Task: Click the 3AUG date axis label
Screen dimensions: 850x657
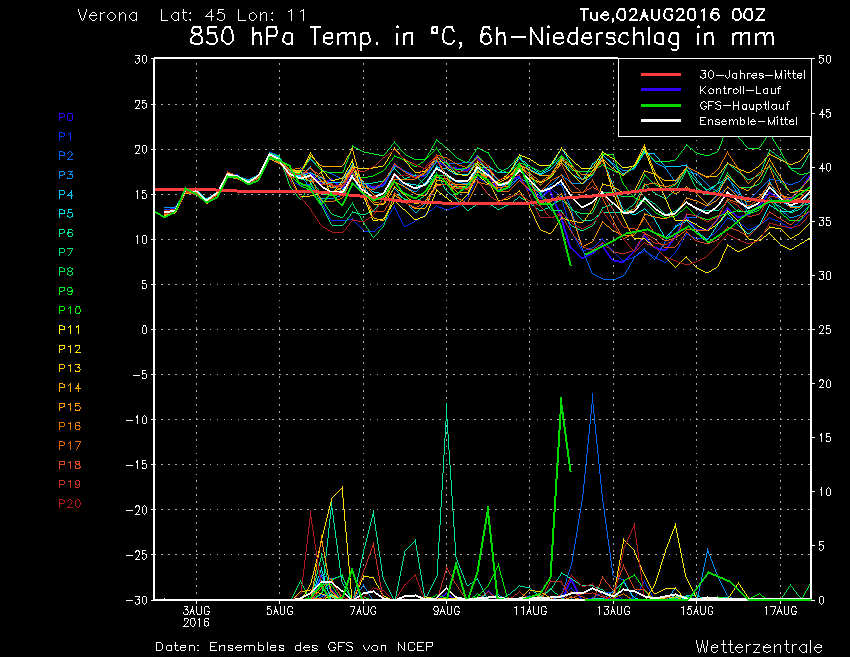Action: click(x=196, y=611)
